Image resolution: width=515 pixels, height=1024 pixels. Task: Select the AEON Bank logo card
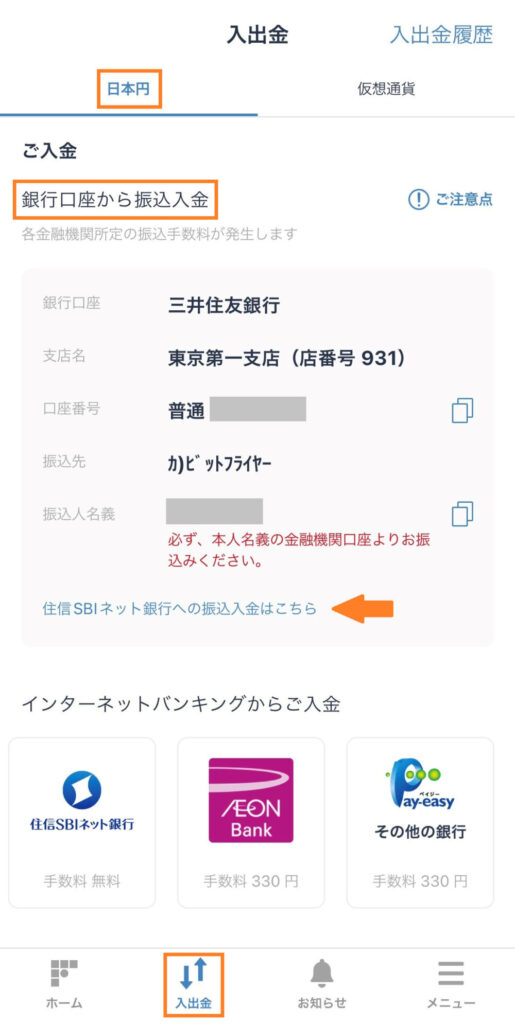pos(251,823)
